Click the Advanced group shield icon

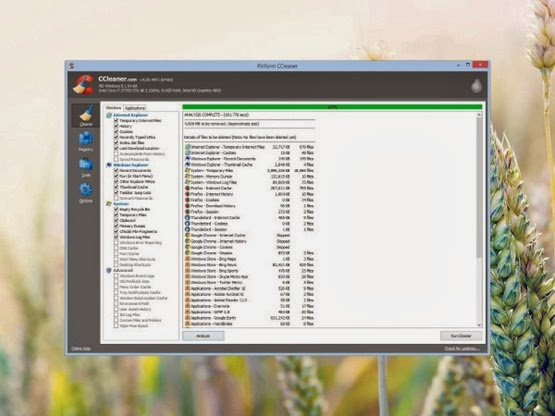tap(109, 270)
